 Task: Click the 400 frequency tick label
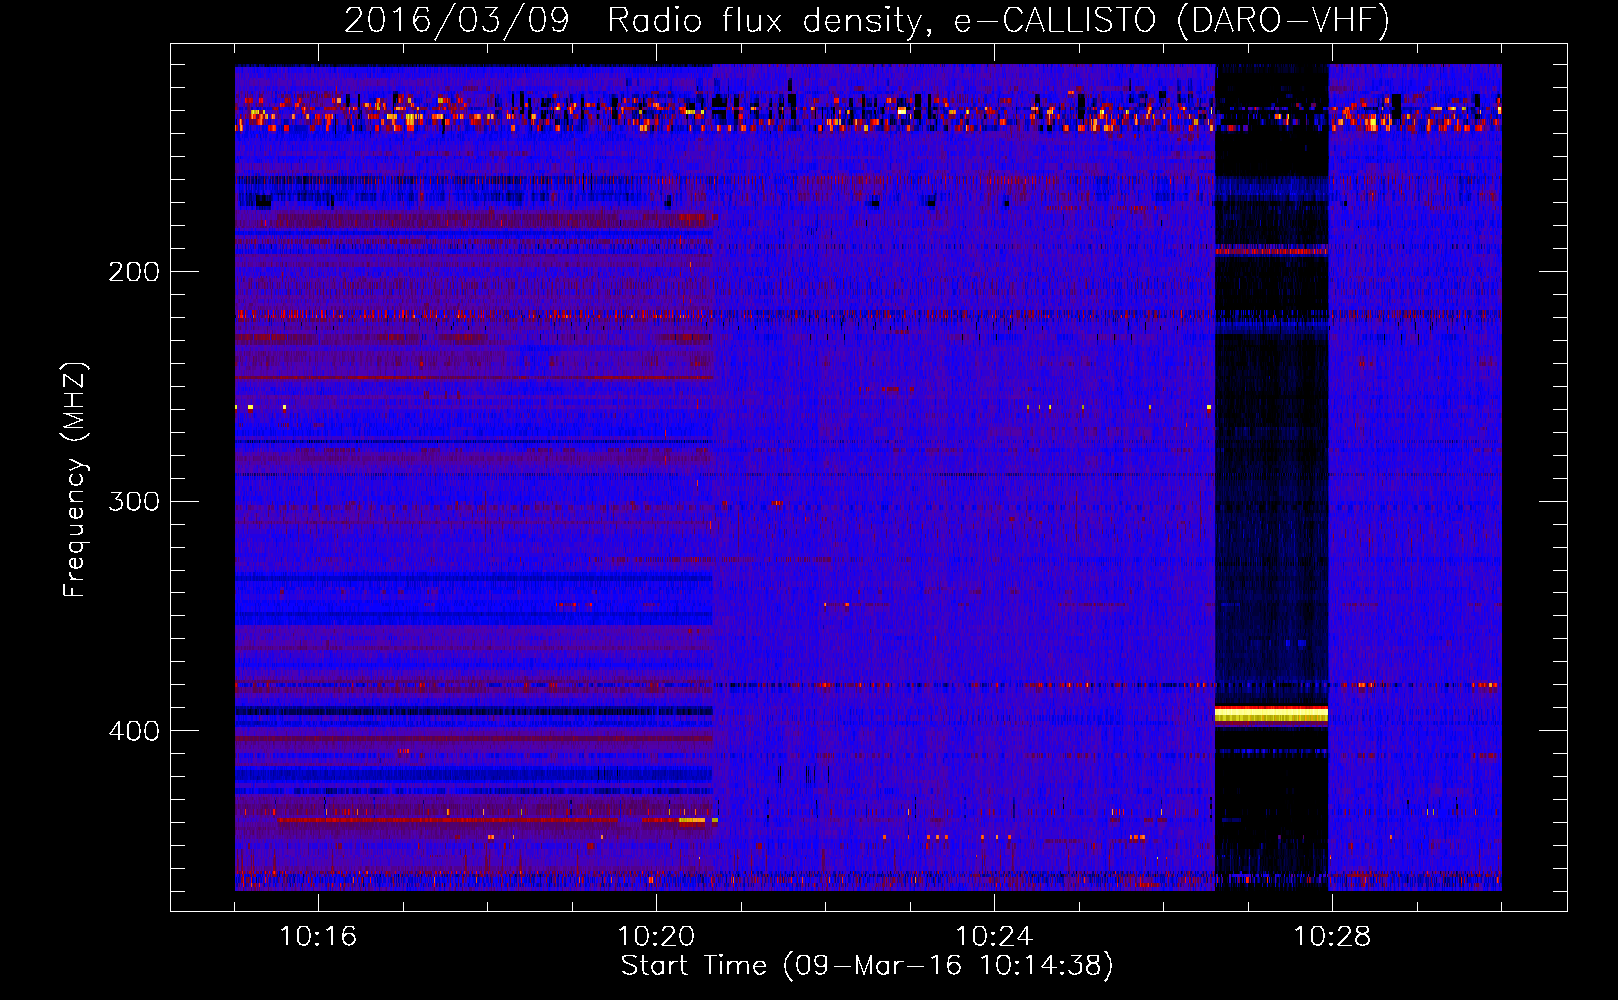click(133, 731)
